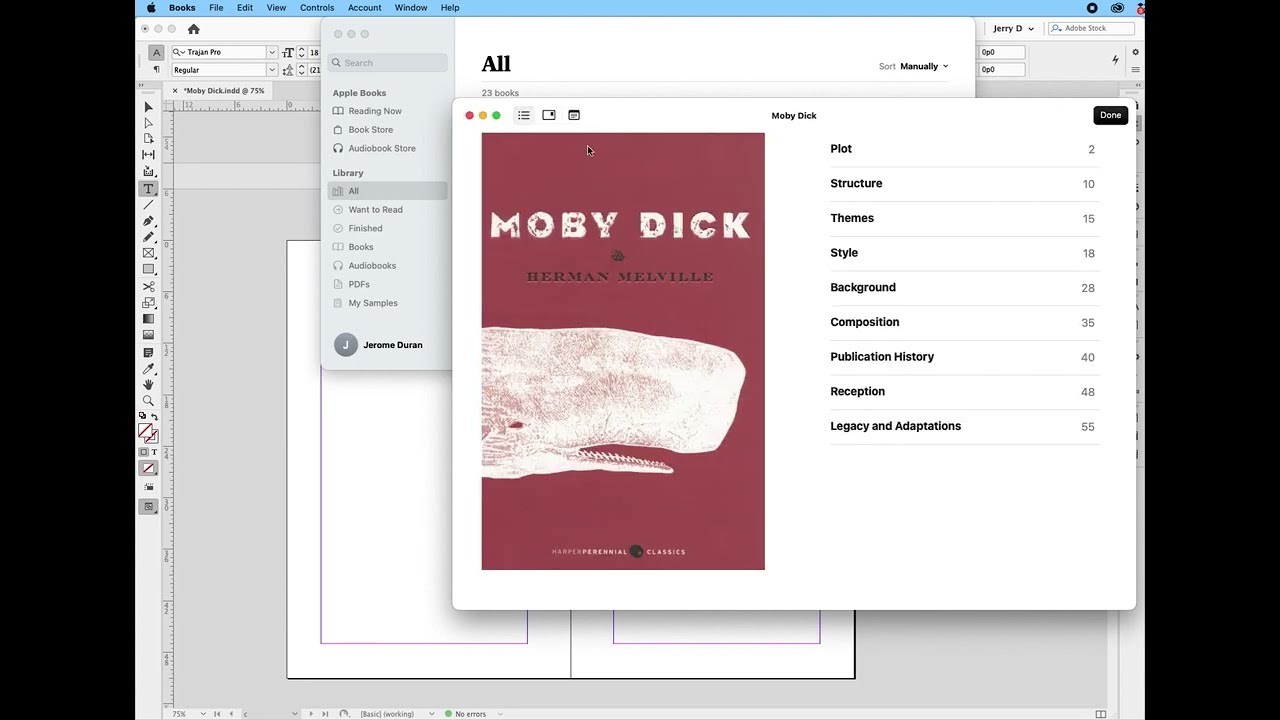Swap fill and stroke arrow
Viewport: 1280px width, 720px height.
point(154,416)
